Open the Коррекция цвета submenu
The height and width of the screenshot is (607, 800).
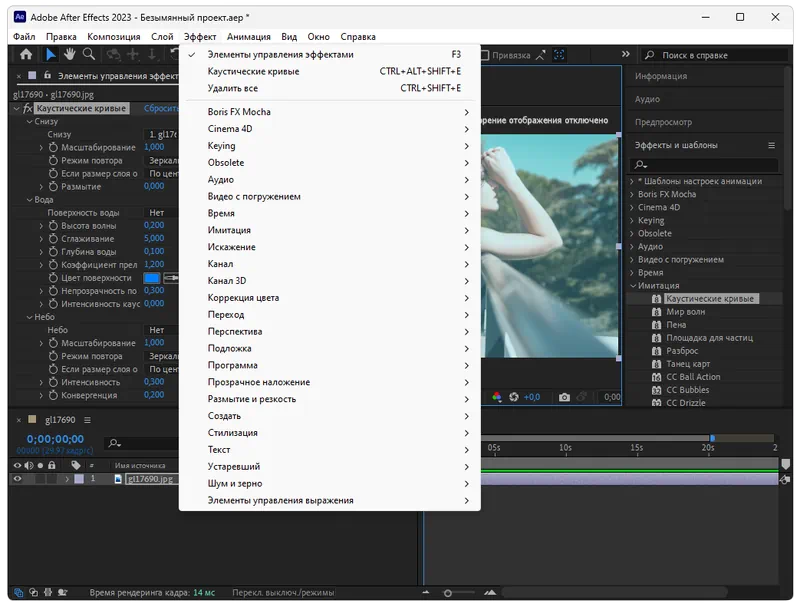[243, 298]
